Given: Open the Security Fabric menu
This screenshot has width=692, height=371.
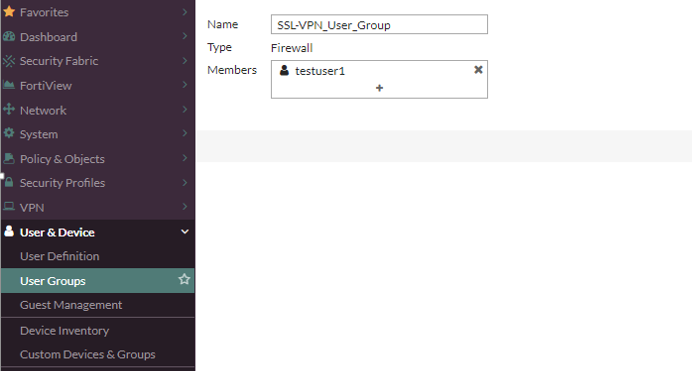Looking at the screenshot, I should pyautogui.click(x=98, y=61).
